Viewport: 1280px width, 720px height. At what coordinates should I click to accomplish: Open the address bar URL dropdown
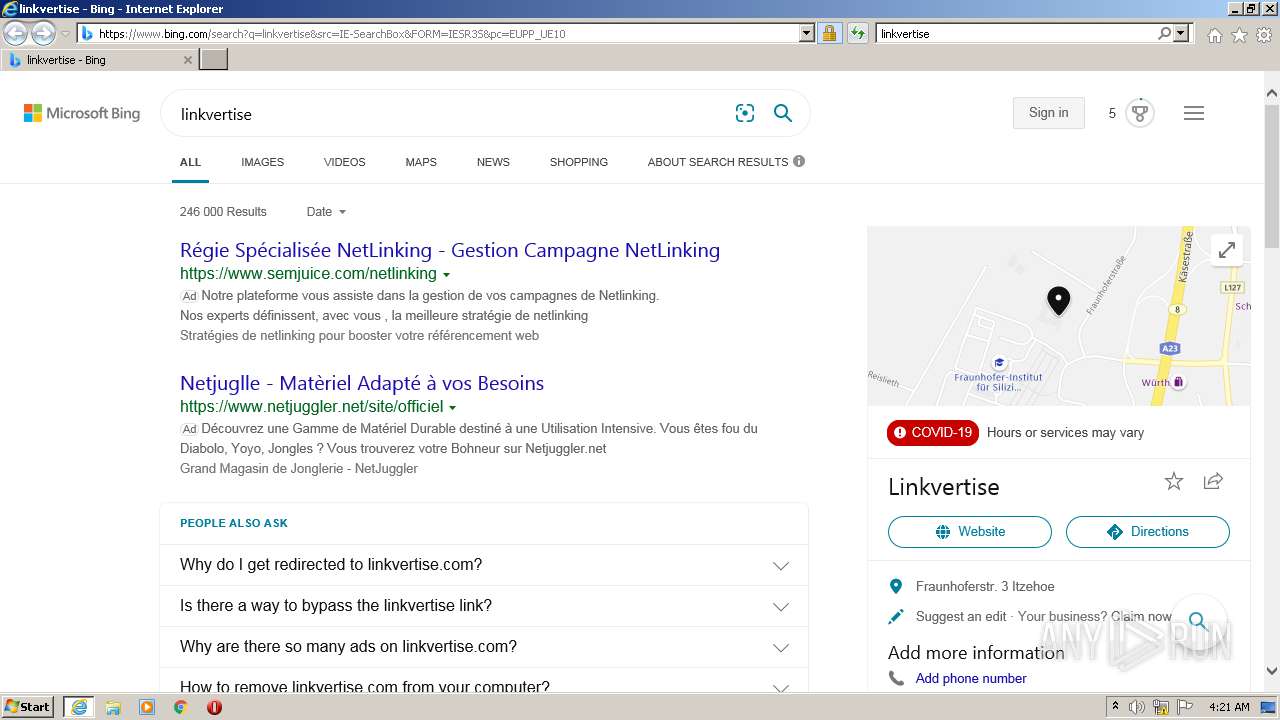[807, 33]
